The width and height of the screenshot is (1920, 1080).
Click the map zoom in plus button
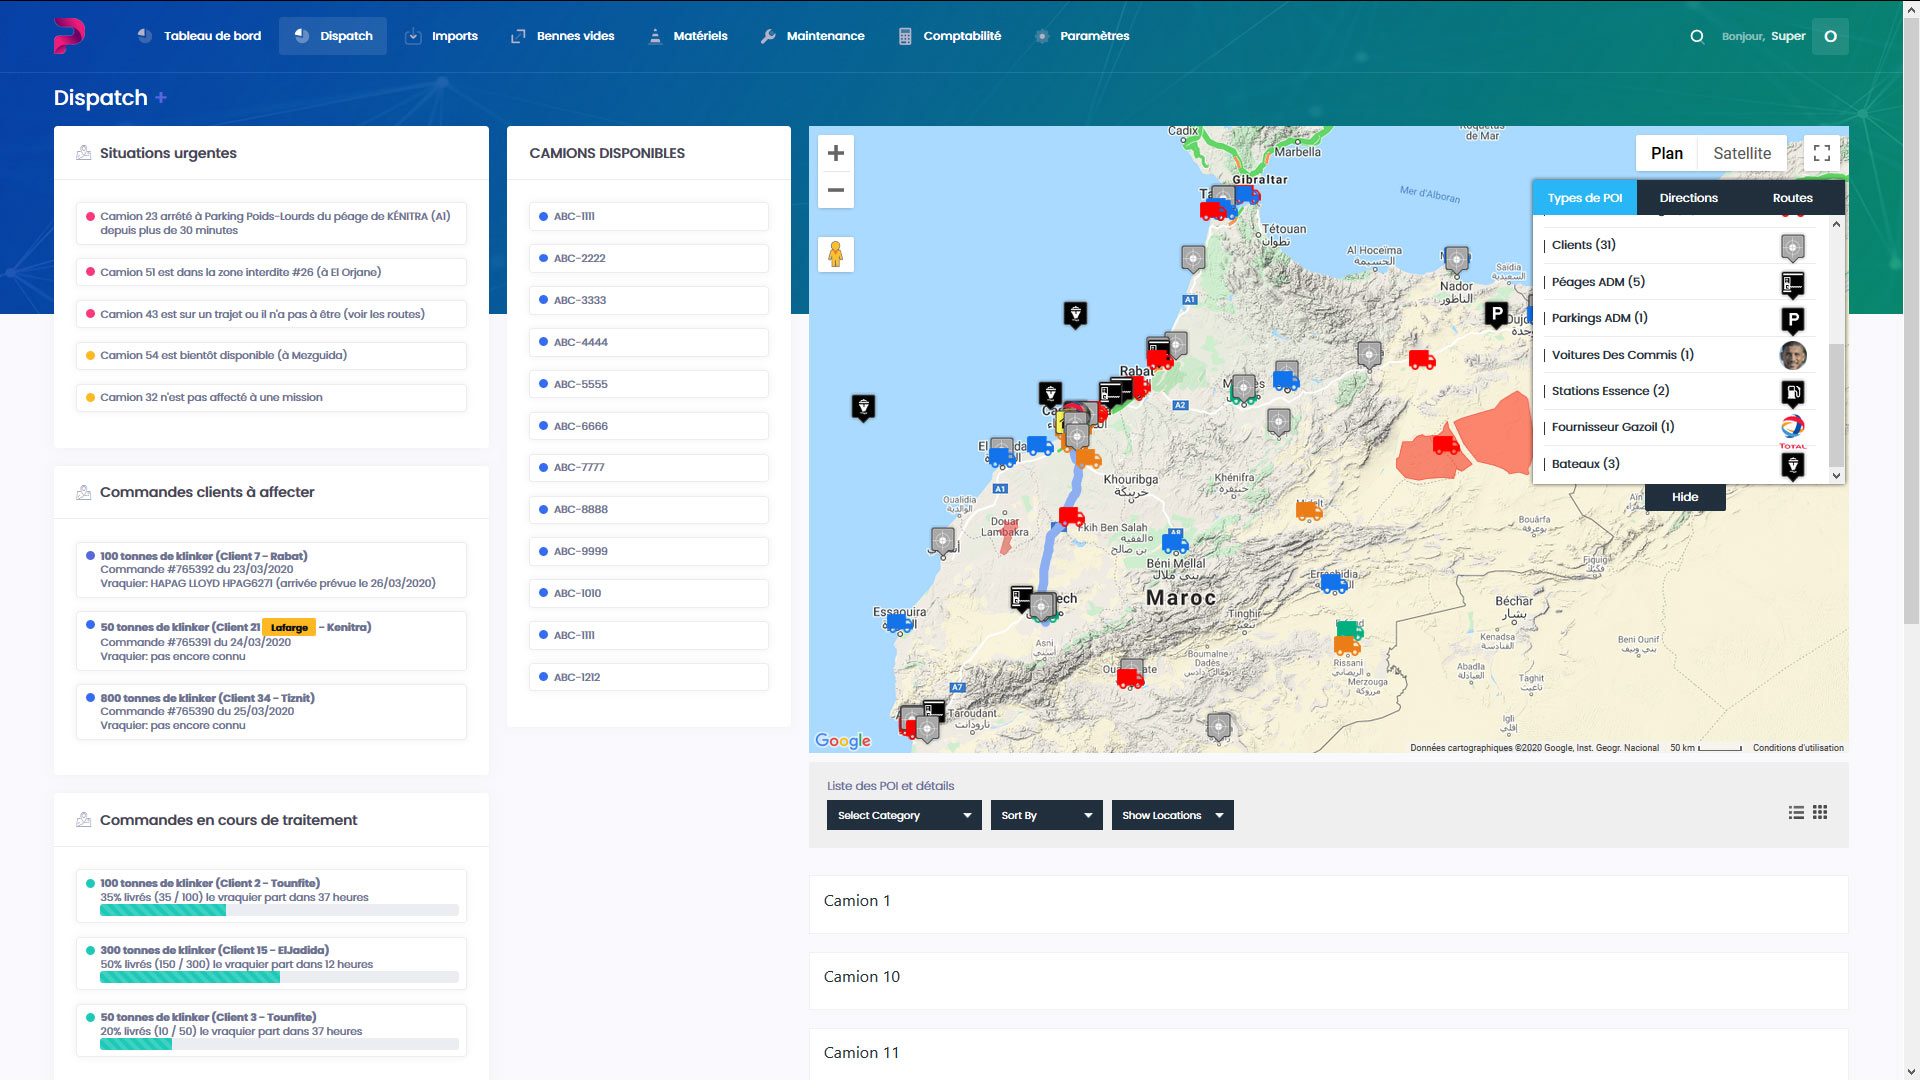coord(836,153)
